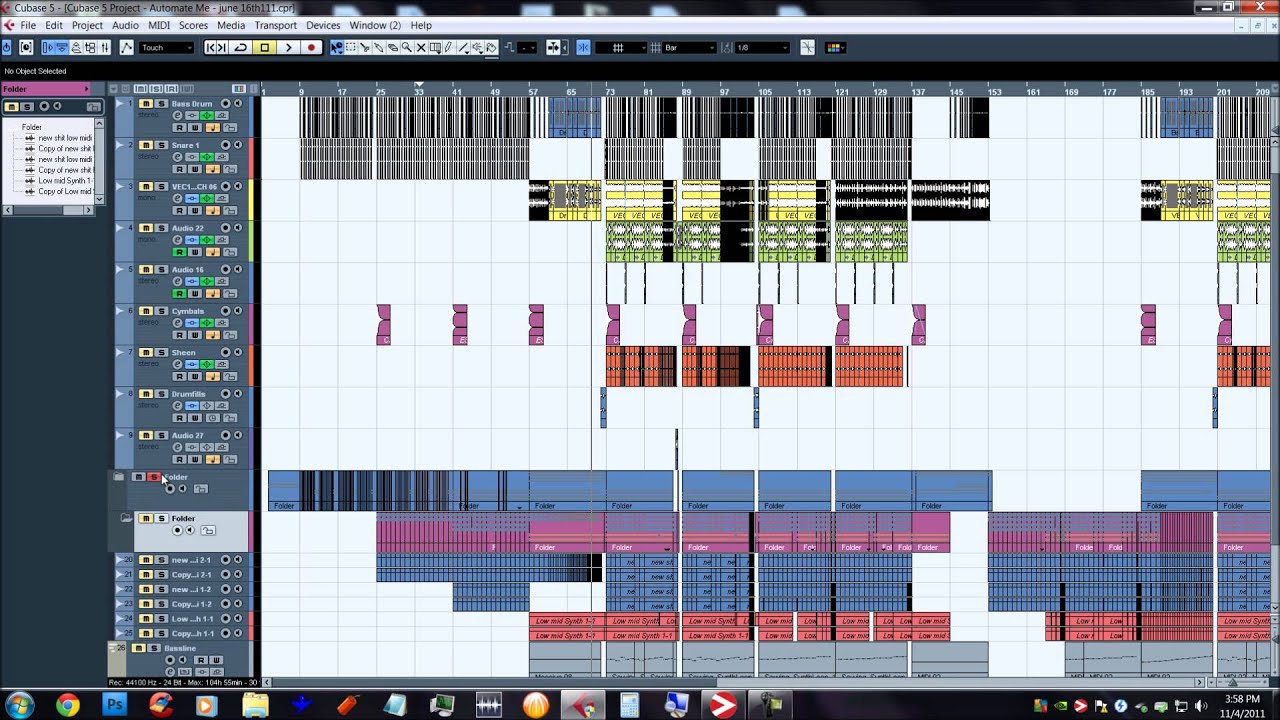Mute all via global [m] button
Screen dimensions: 1280x720
coord(141,89)
